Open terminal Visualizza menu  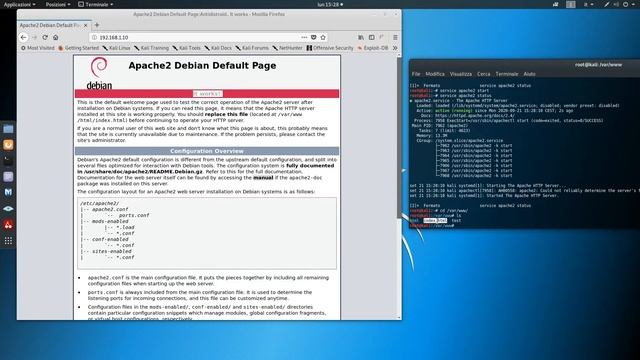461,74
